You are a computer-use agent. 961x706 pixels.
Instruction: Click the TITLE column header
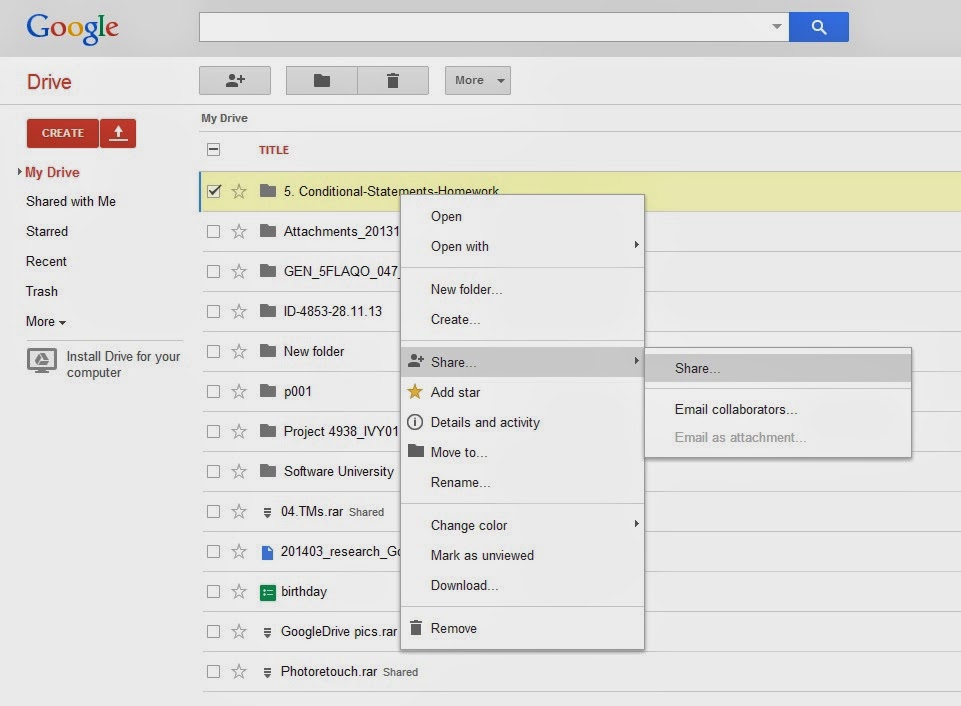[x=273, y=150]
